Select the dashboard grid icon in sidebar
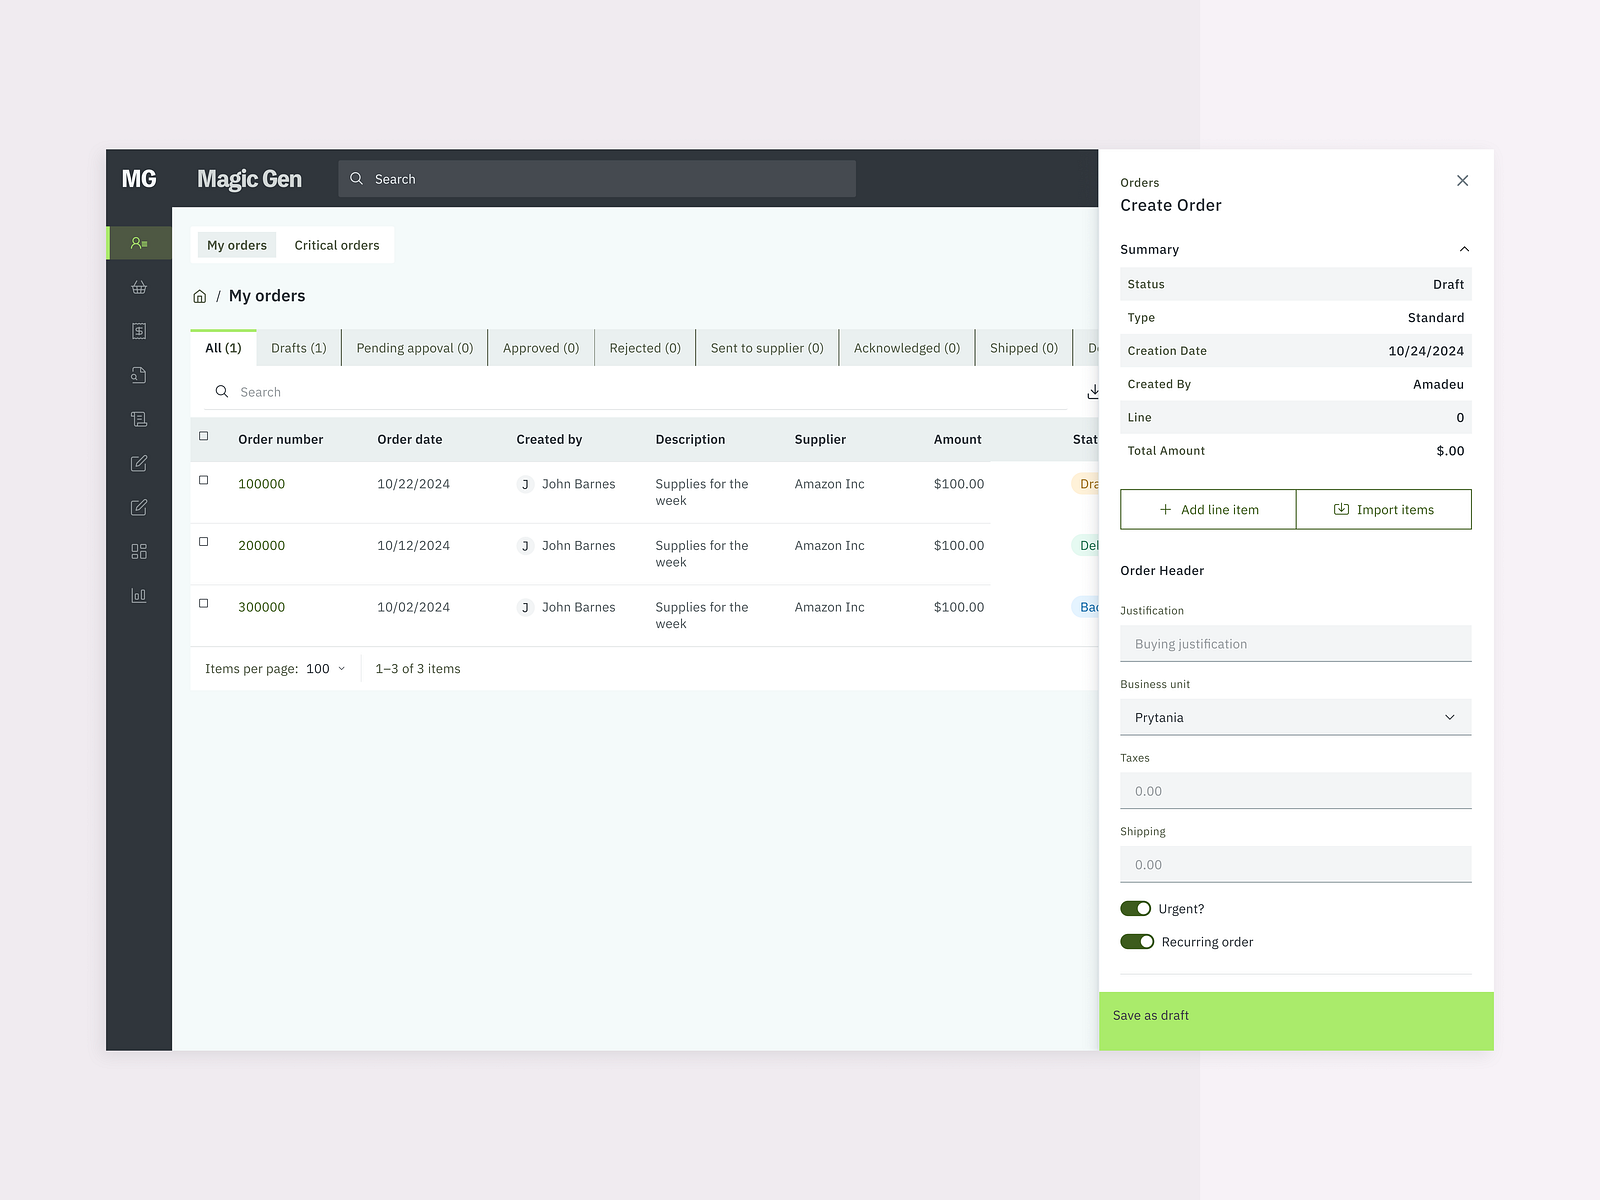Image resolution: width=1600 pixels, height=1200 pixels. tap(138, 551)
